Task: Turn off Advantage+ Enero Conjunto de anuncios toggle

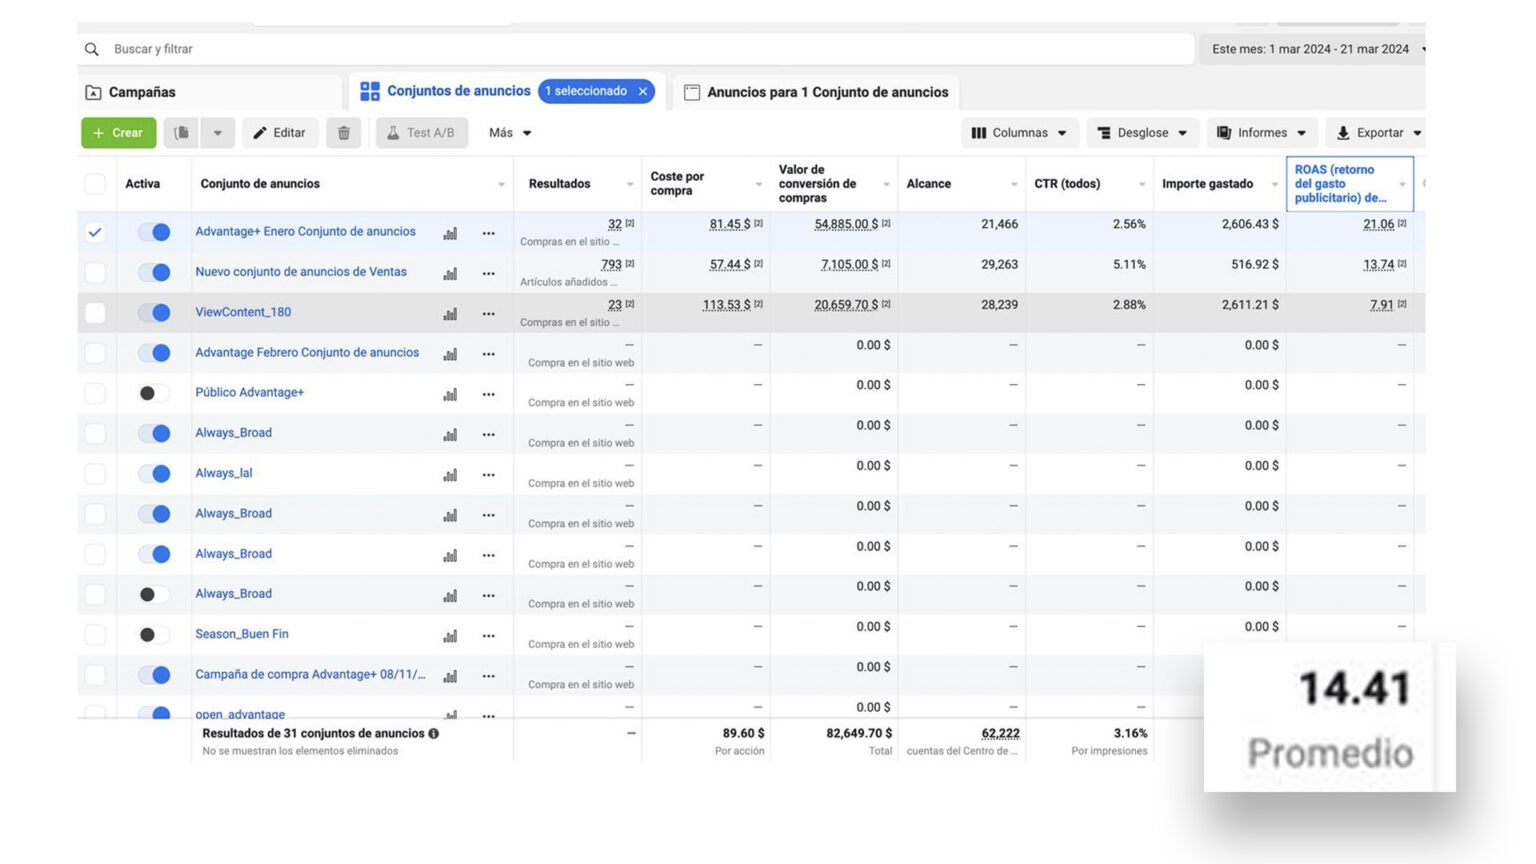Action: tap(154, 232)
